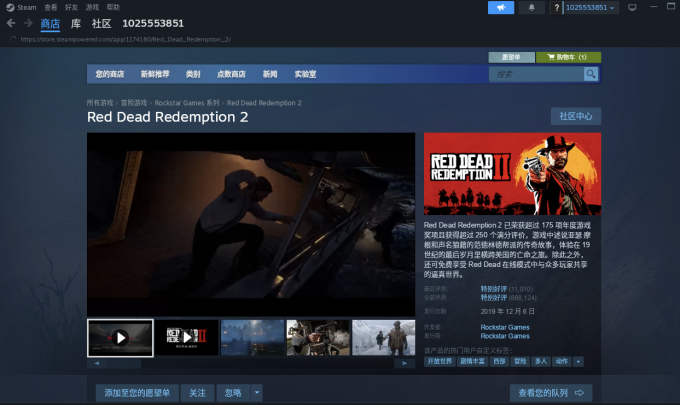Open 冒险游戏 breadcrumb link

(x=134, y=103)
